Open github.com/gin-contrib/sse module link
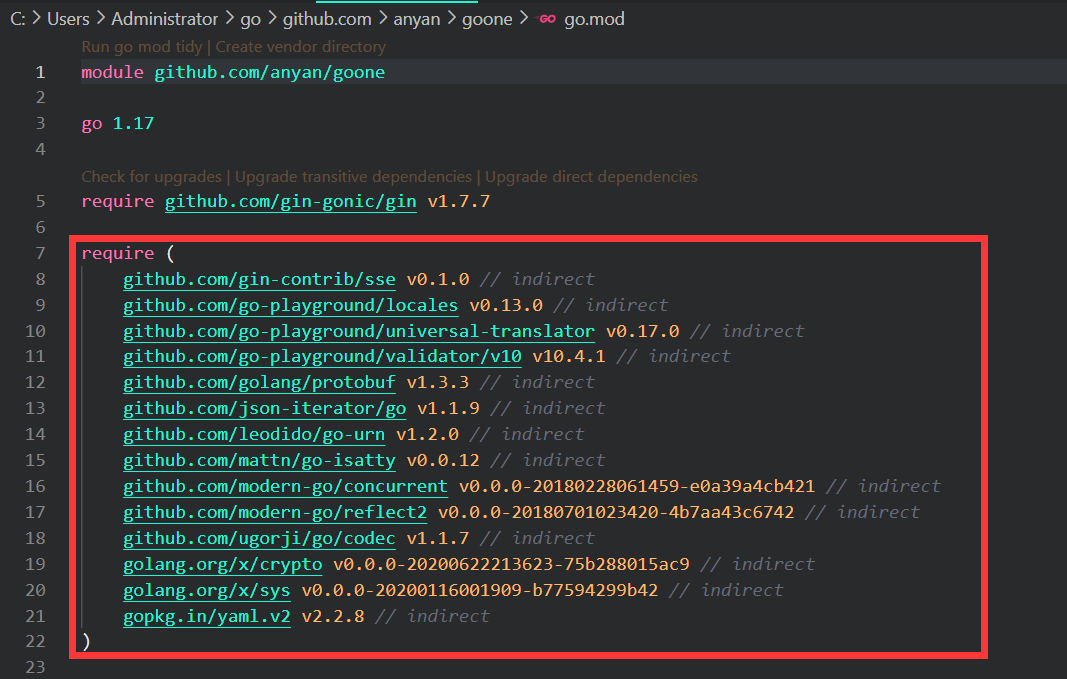The width and height of the screenshot is (1067, 679). [x=259, y=280]
